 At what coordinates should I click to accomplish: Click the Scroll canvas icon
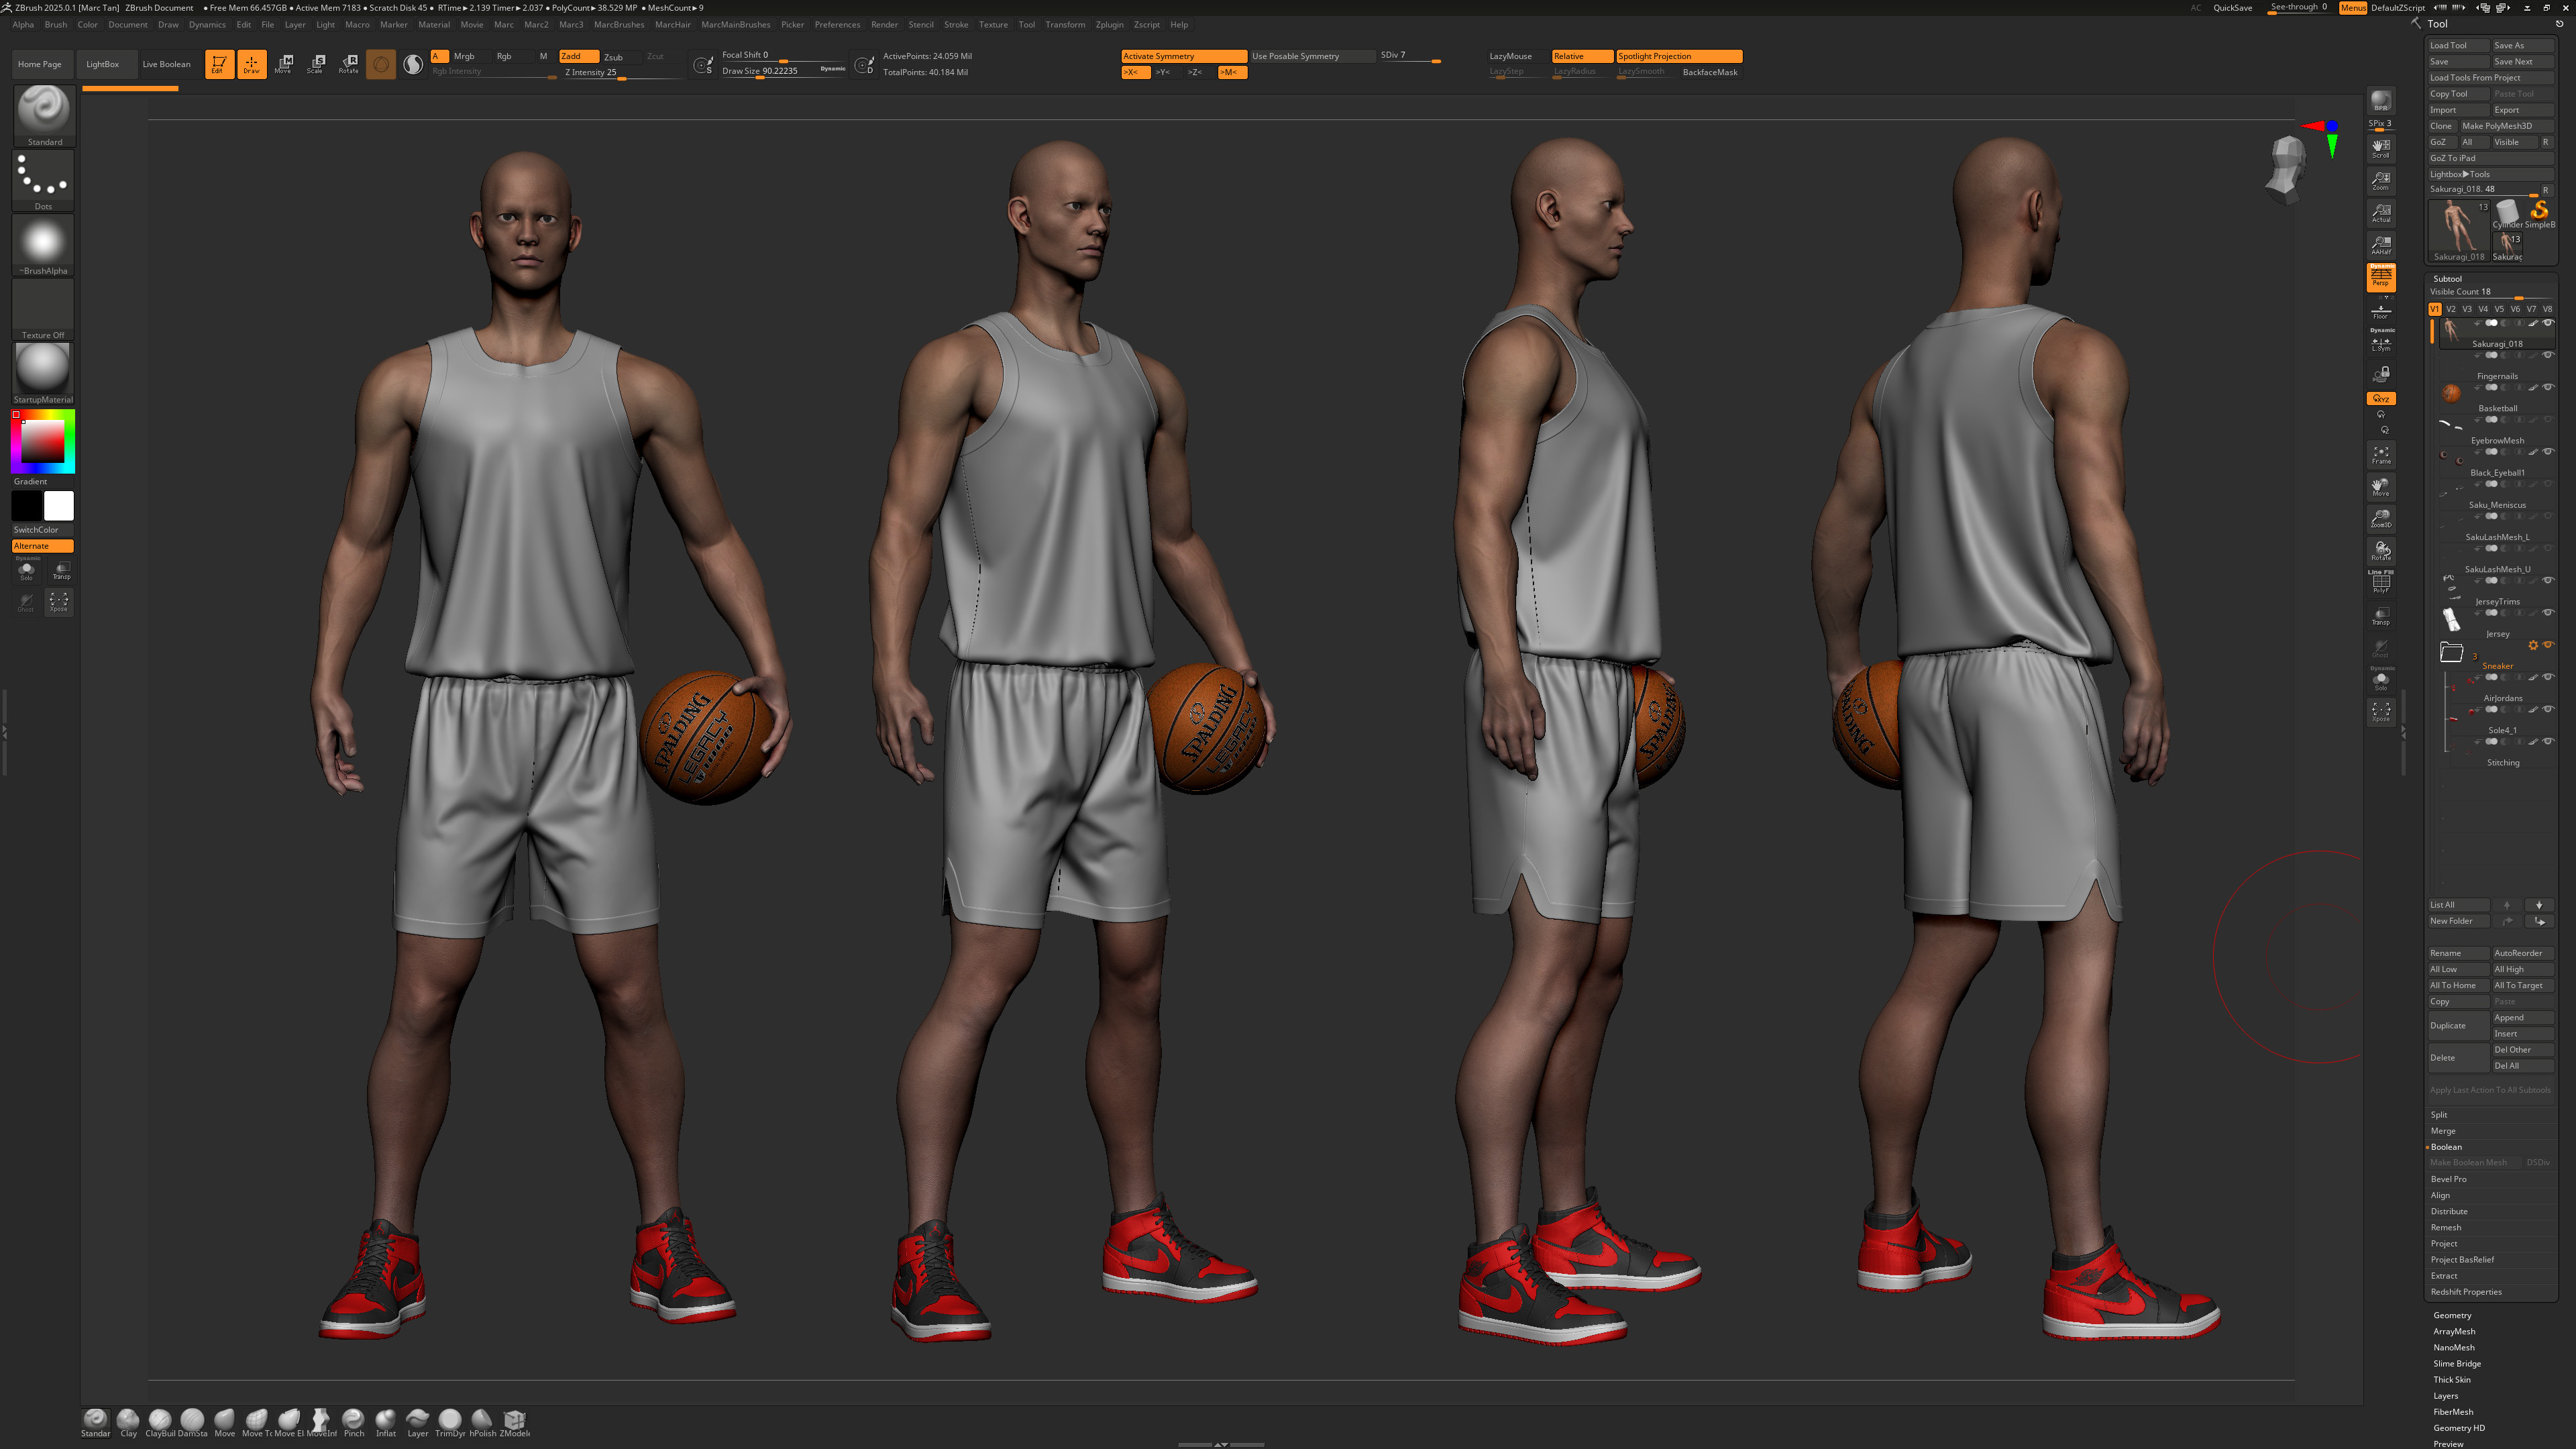point(2381,148)
